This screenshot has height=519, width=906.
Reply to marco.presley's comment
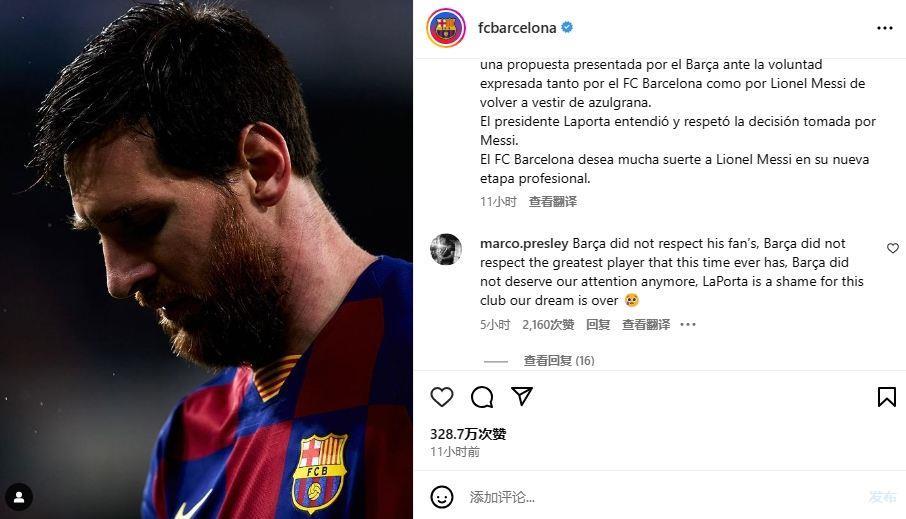(598, 325)
